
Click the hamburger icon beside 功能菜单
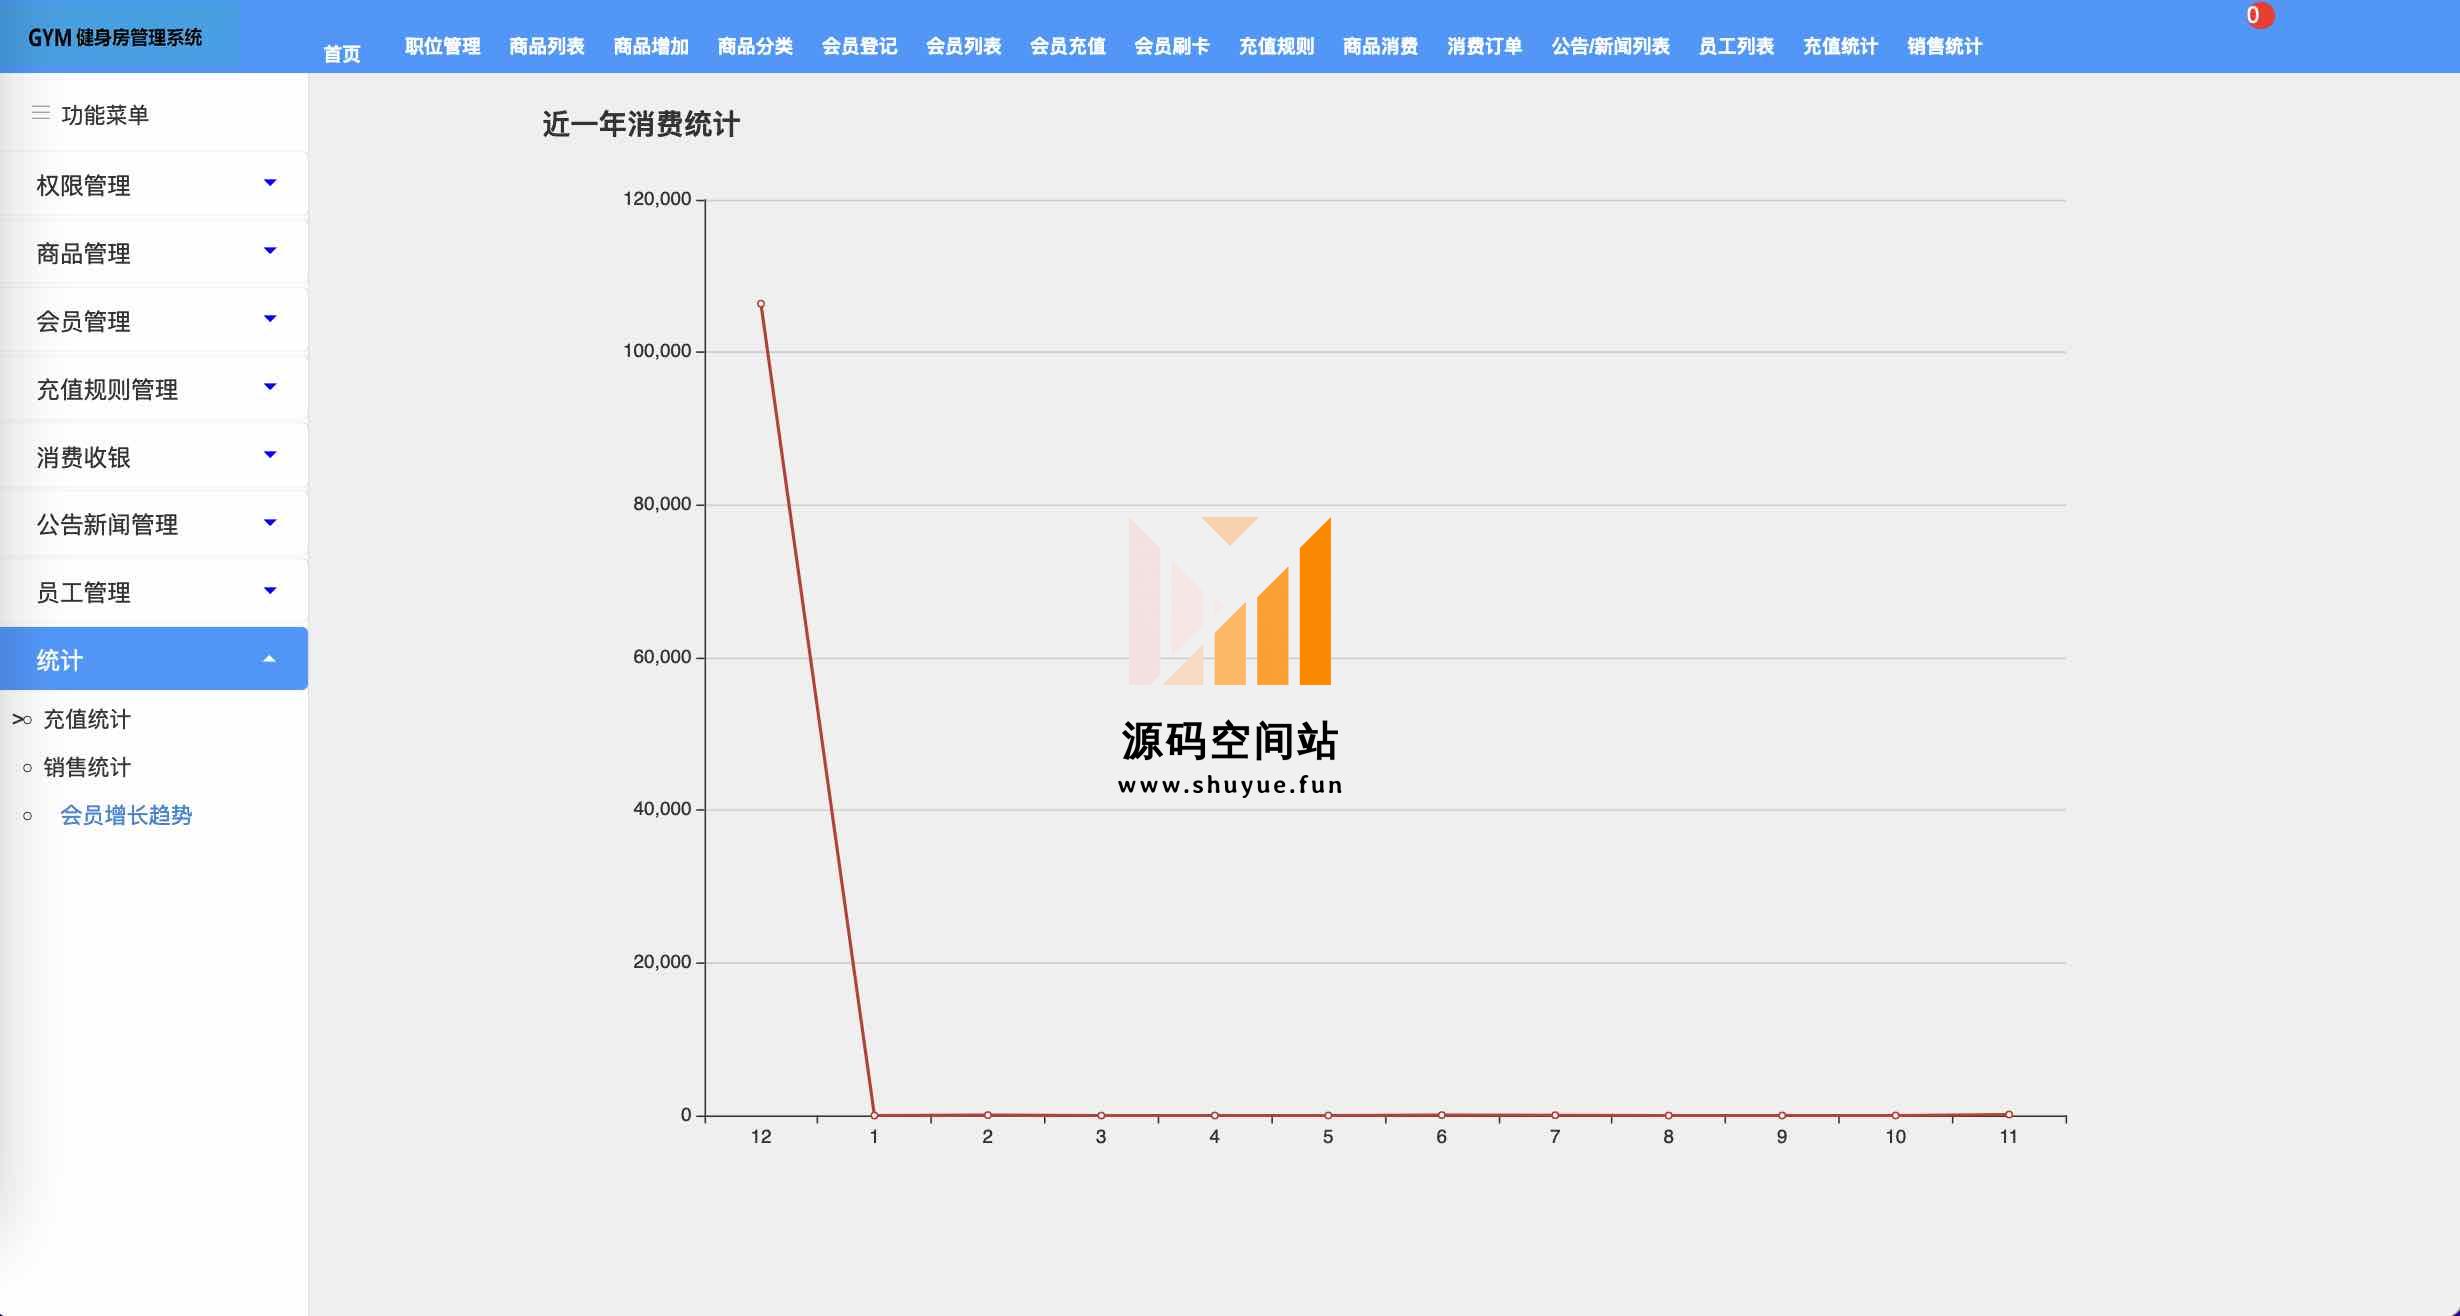(x=41, y=113)
